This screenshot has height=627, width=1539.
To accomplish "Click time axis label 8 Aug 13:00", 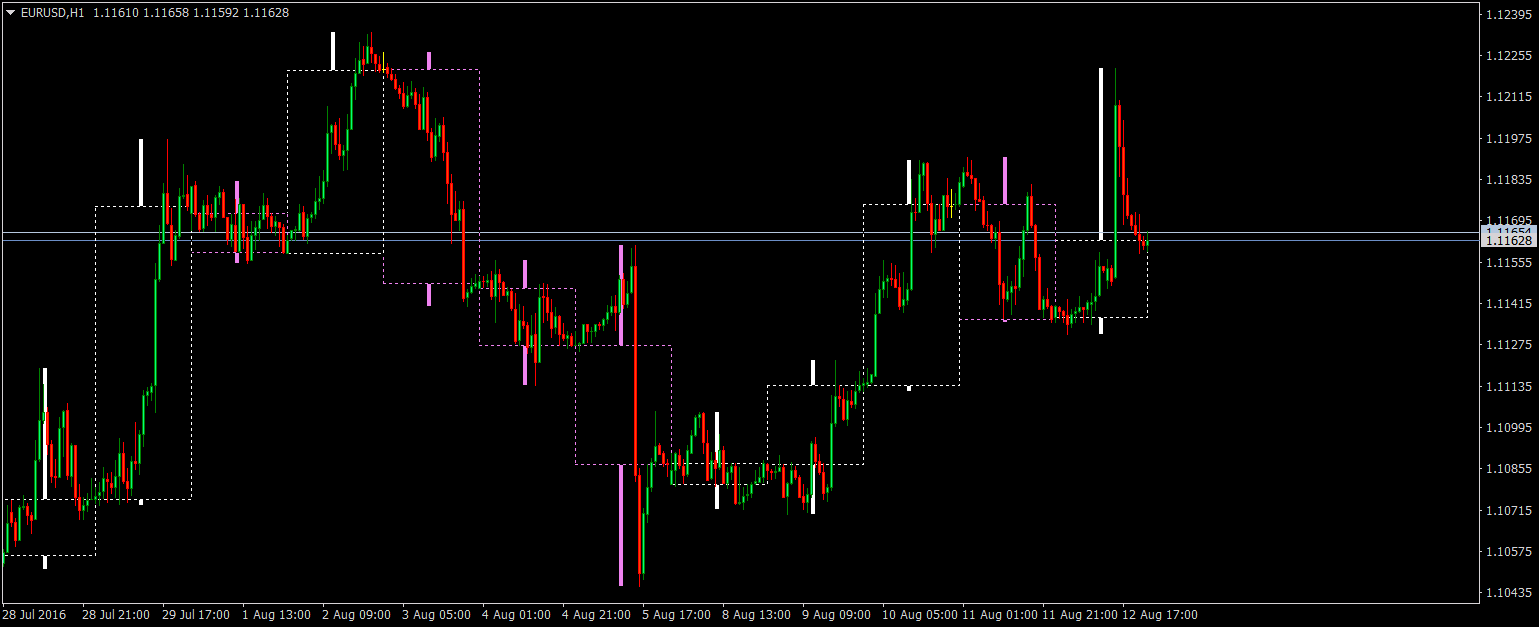I will pyautogui.click(x=756, y=615).
